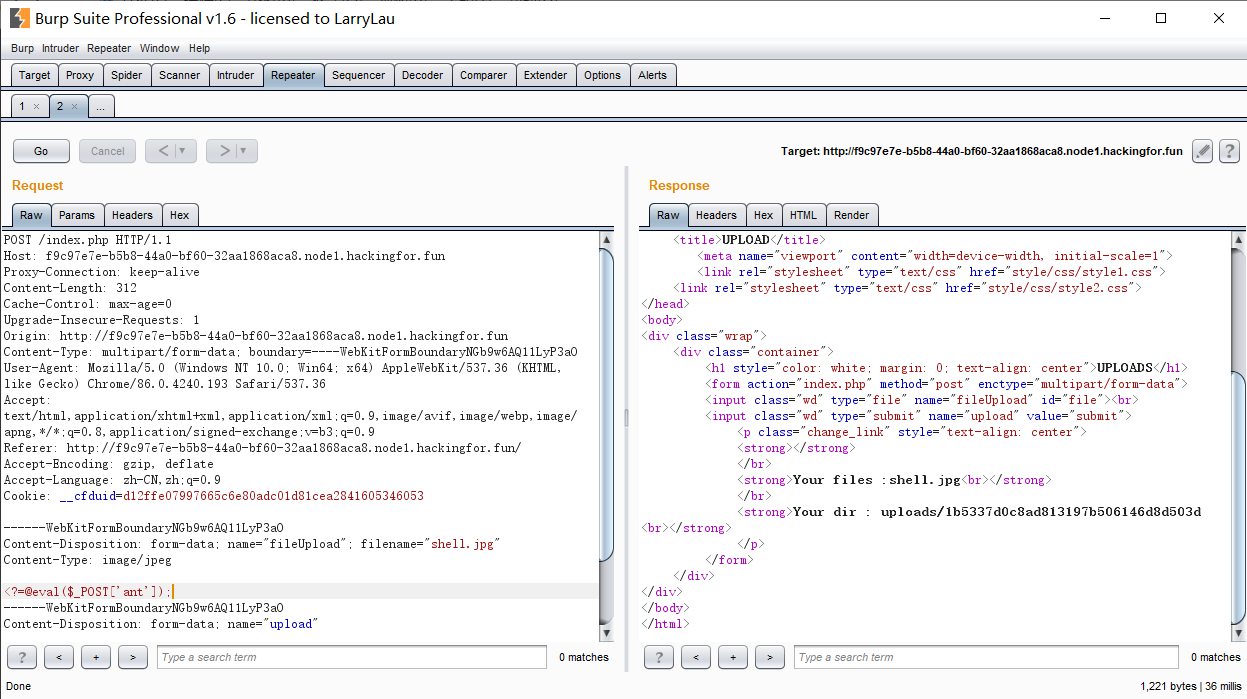Click the plus search options button in Request
The image size is (1247, 699).
[96, 657]
